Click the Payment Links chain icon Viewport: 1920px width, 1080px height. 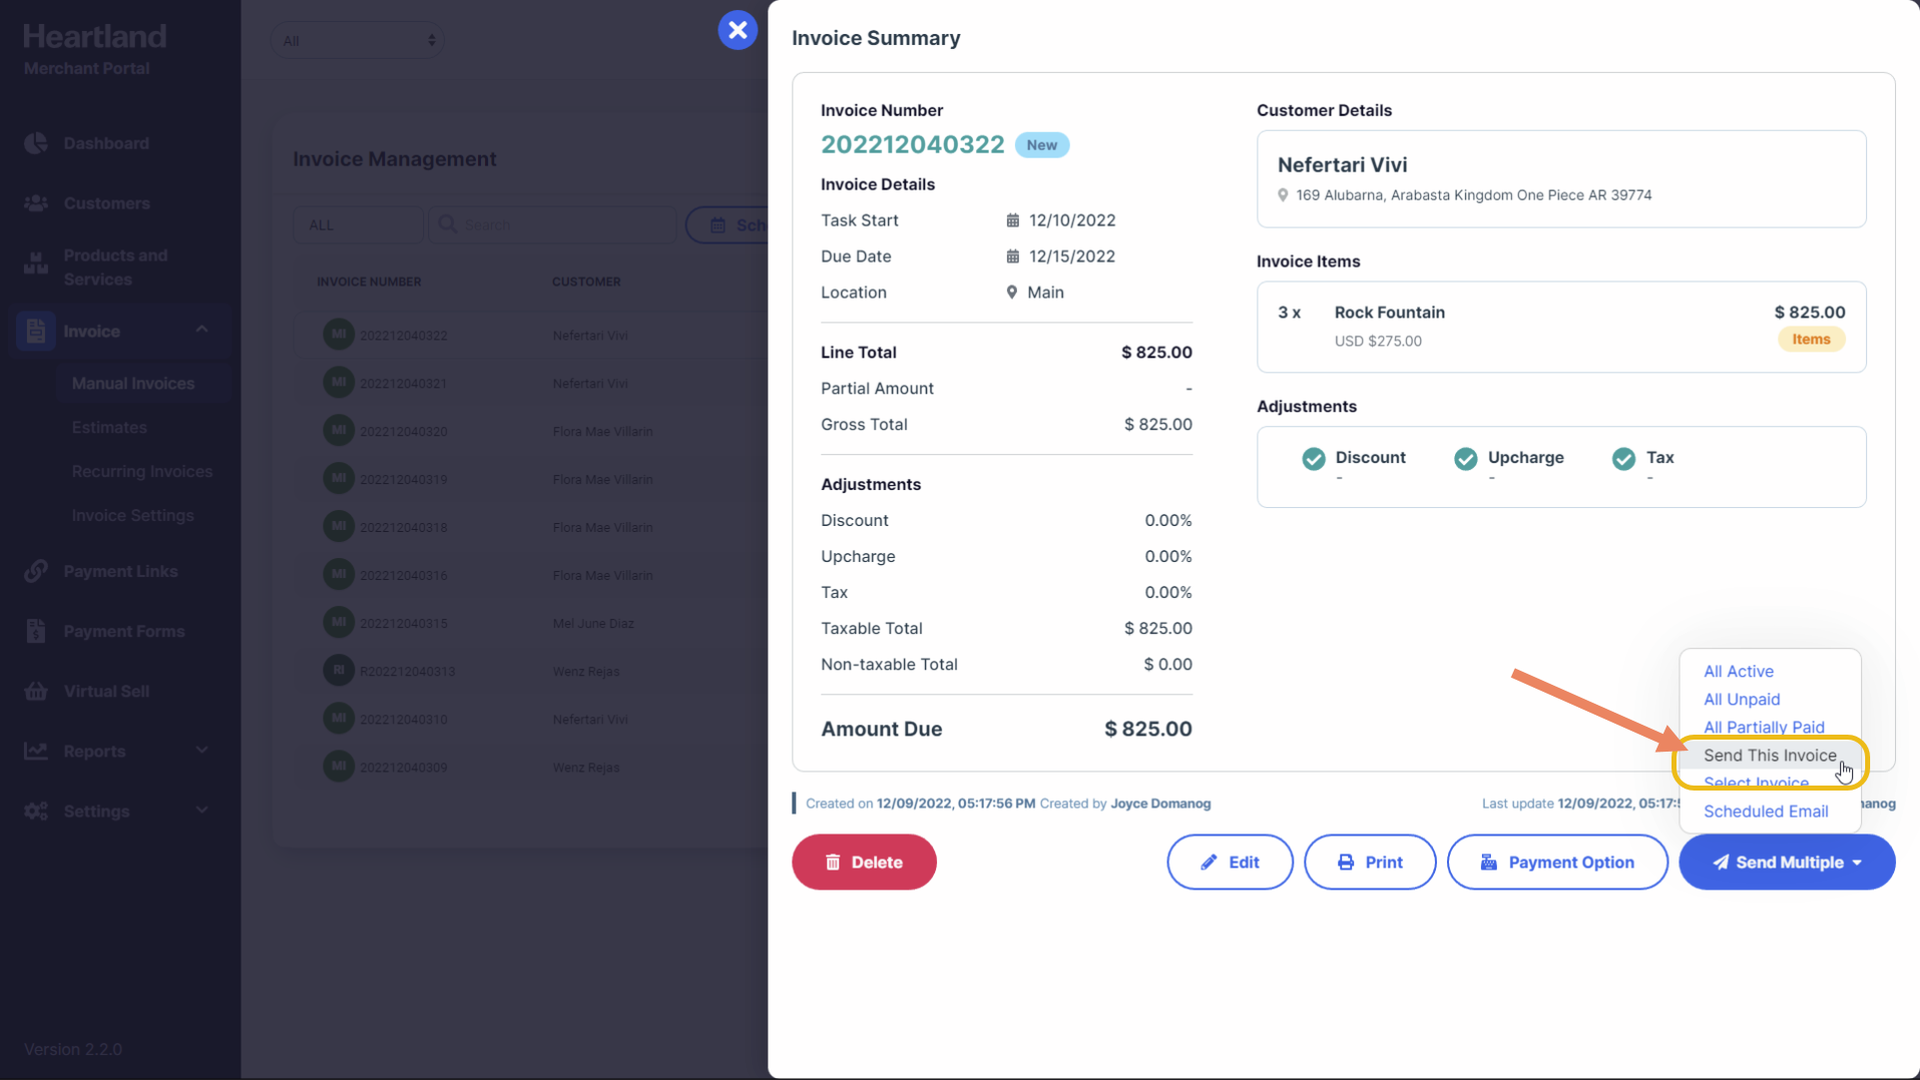pyautogui.click(x=36, y=571)
